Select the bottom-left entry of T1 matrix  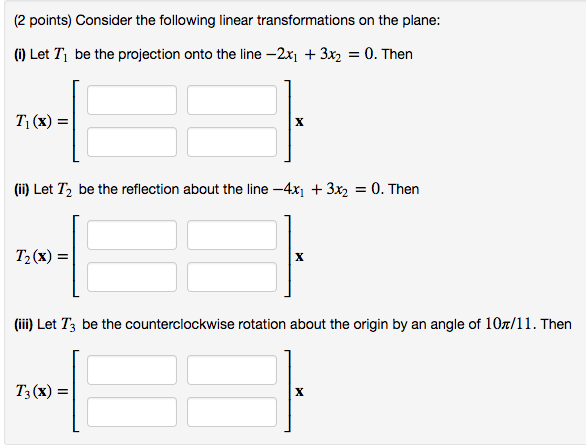pyautogui.click(x=132, y=142)
